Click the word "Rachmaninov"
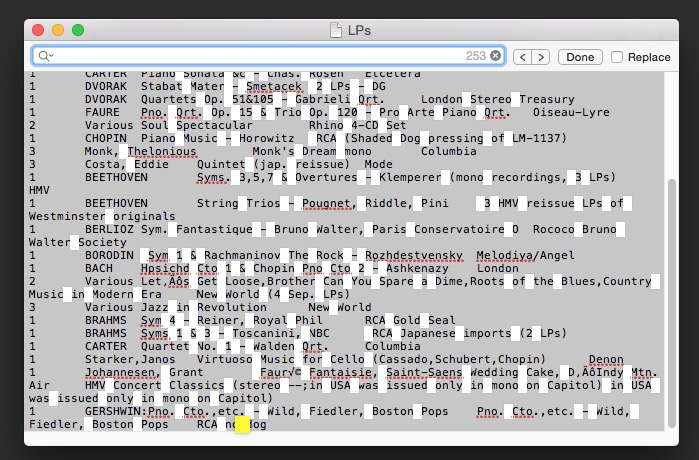This screenshot has width=699, height=460. (242, 256)
